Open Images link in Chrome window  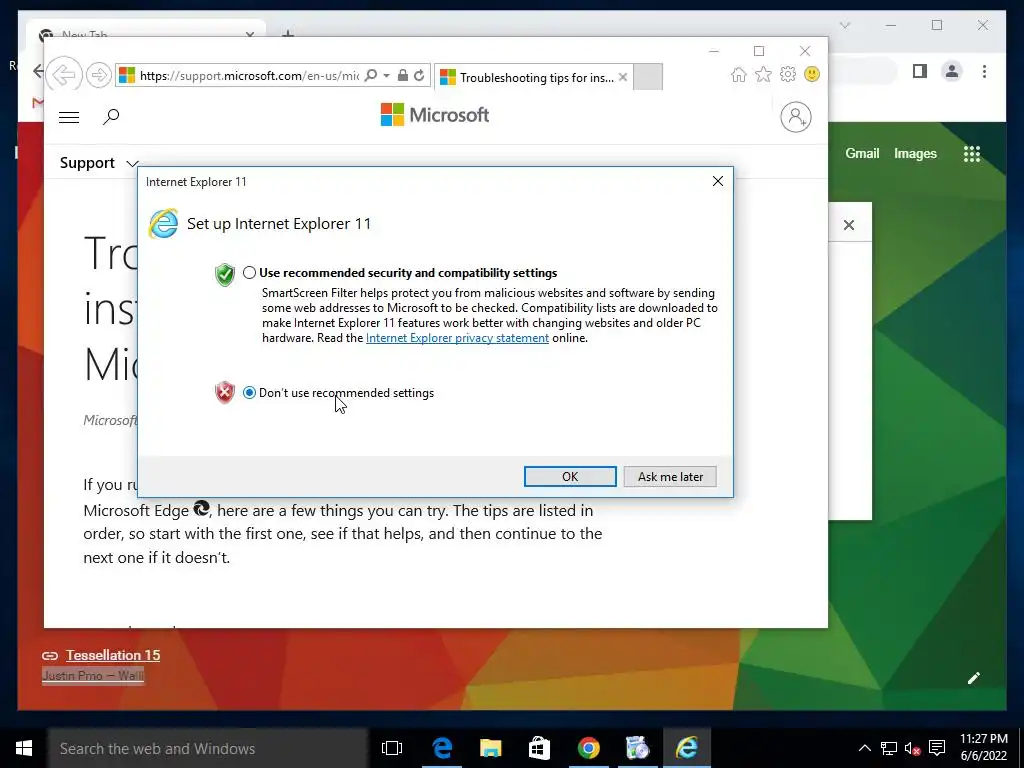(x=915, y=153)
